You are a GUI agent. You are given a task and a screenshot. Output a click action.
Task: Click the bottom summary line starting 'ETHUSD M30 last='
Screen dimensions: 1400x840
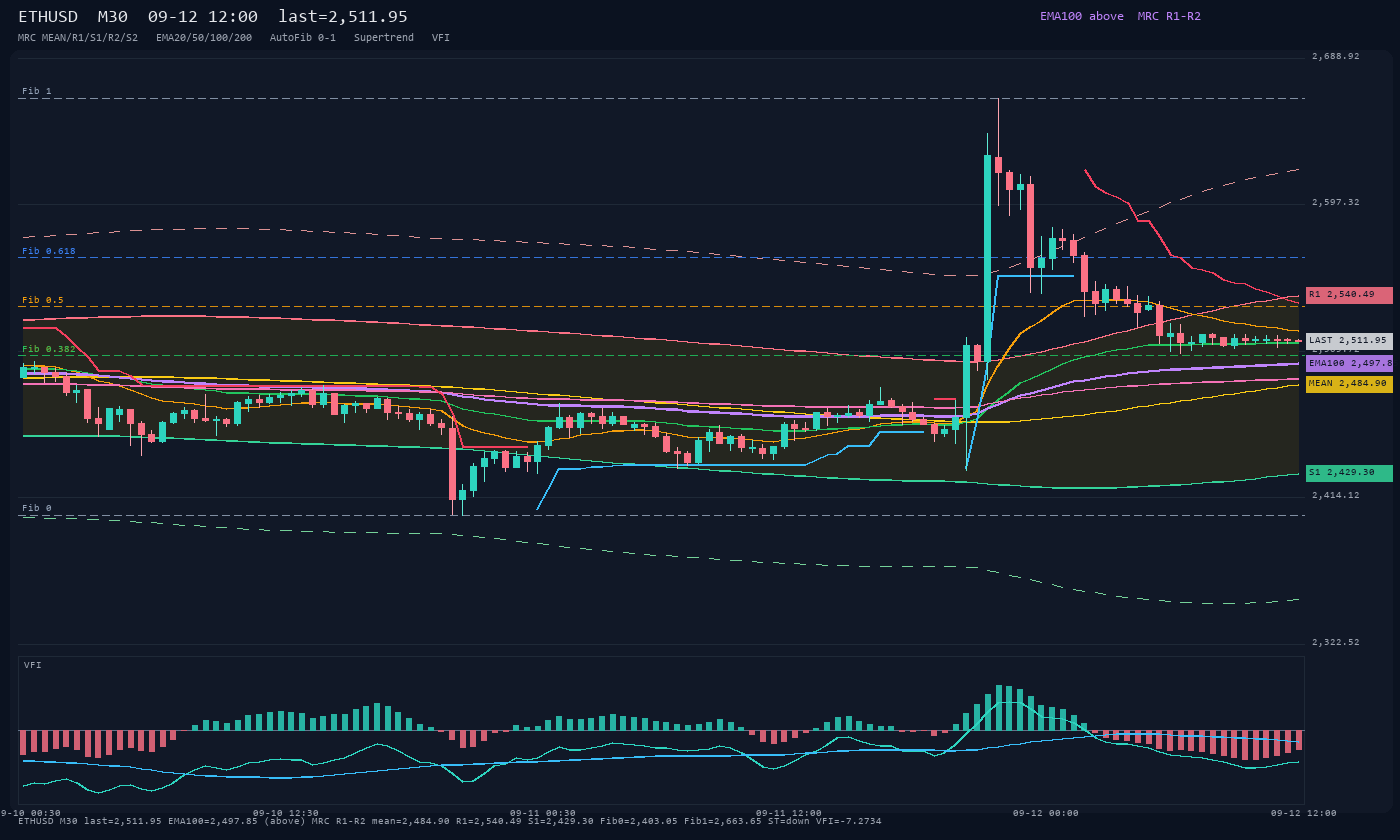tap(450, 821)
